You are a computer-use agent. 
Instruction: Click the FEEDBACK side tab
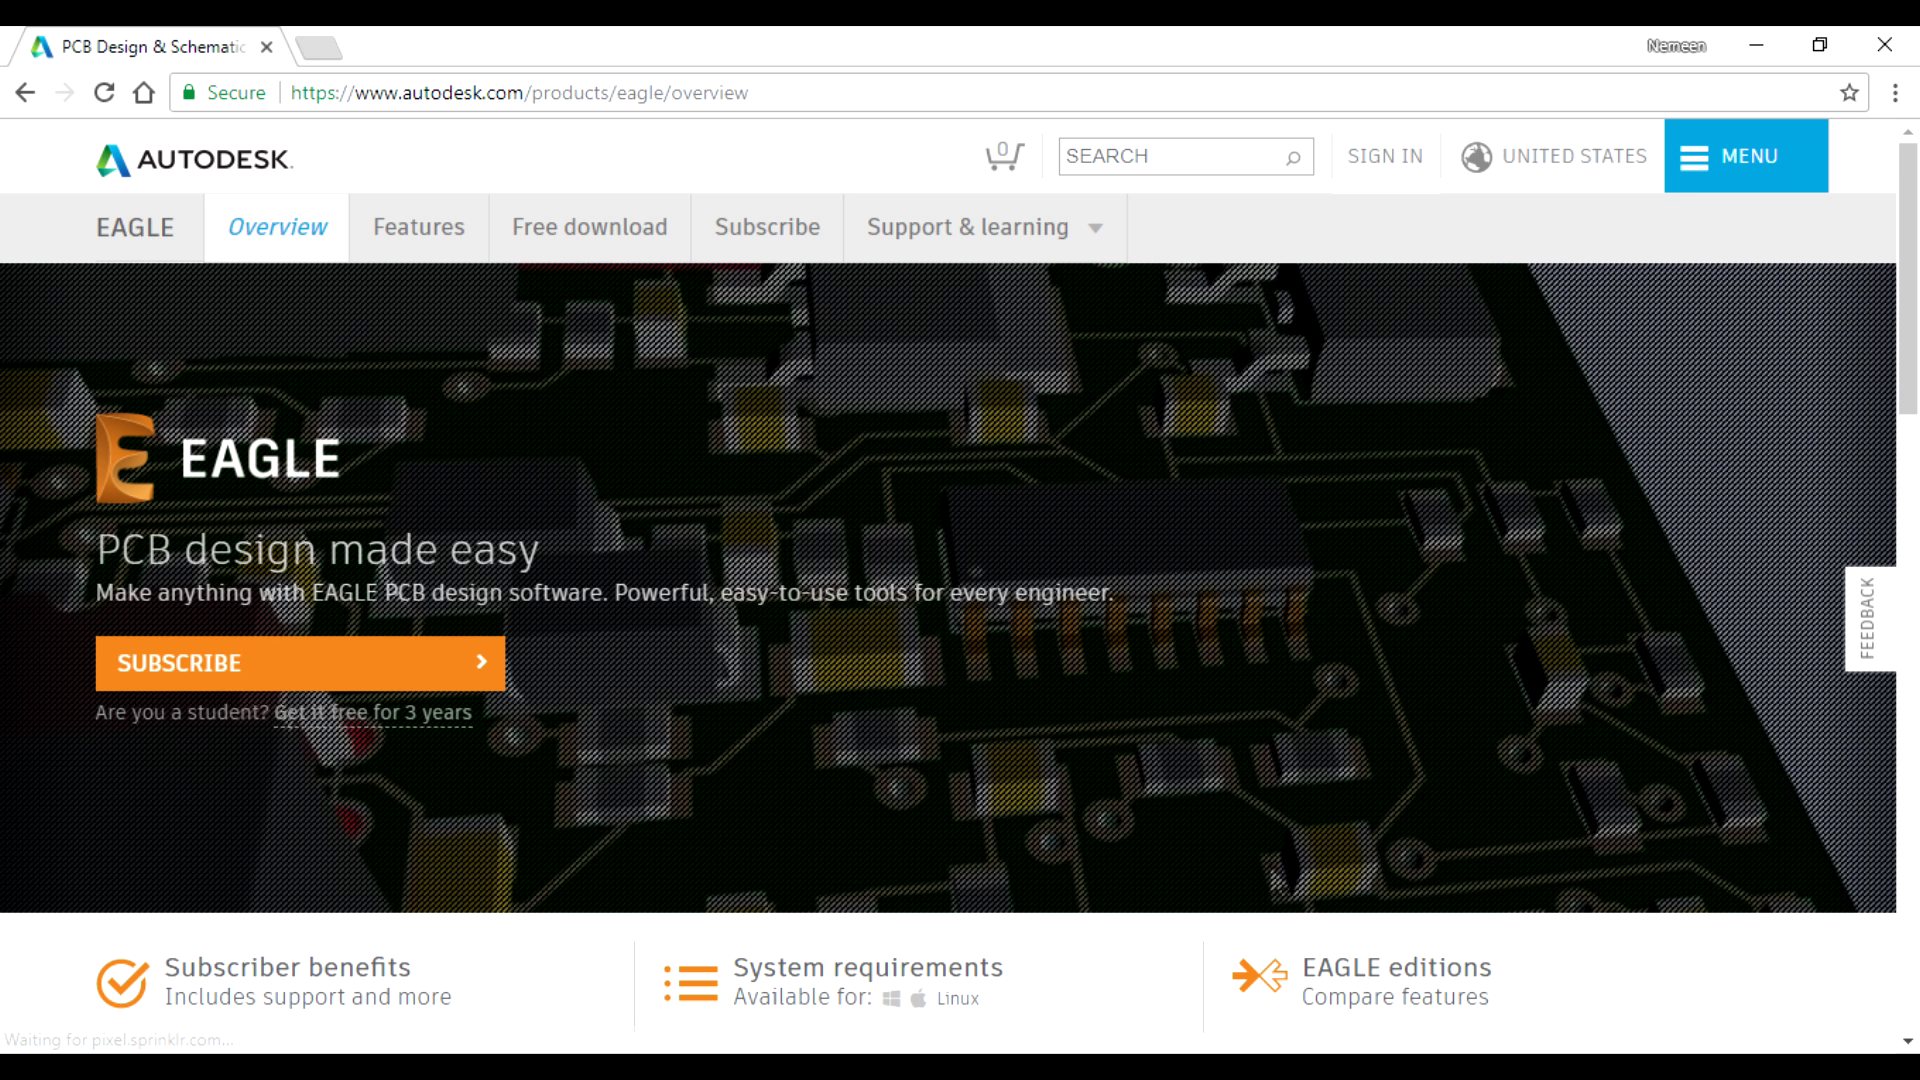tap(1868, 618)
